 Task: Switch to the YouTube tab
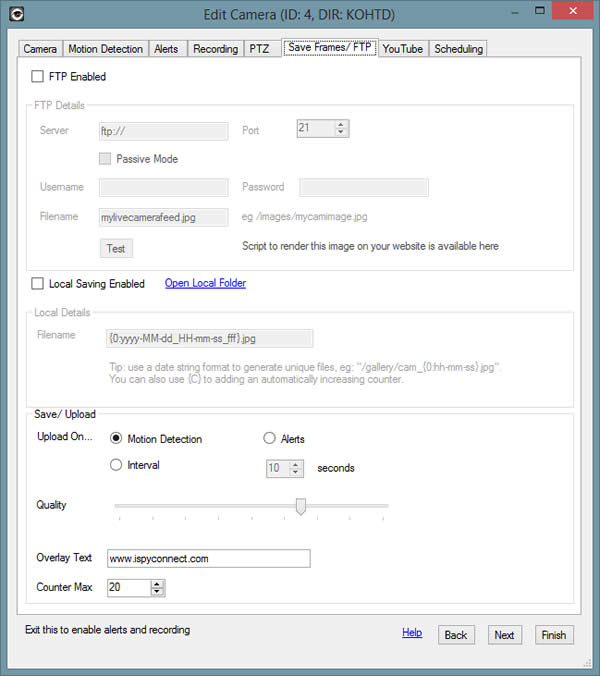(x=402, y=49)
